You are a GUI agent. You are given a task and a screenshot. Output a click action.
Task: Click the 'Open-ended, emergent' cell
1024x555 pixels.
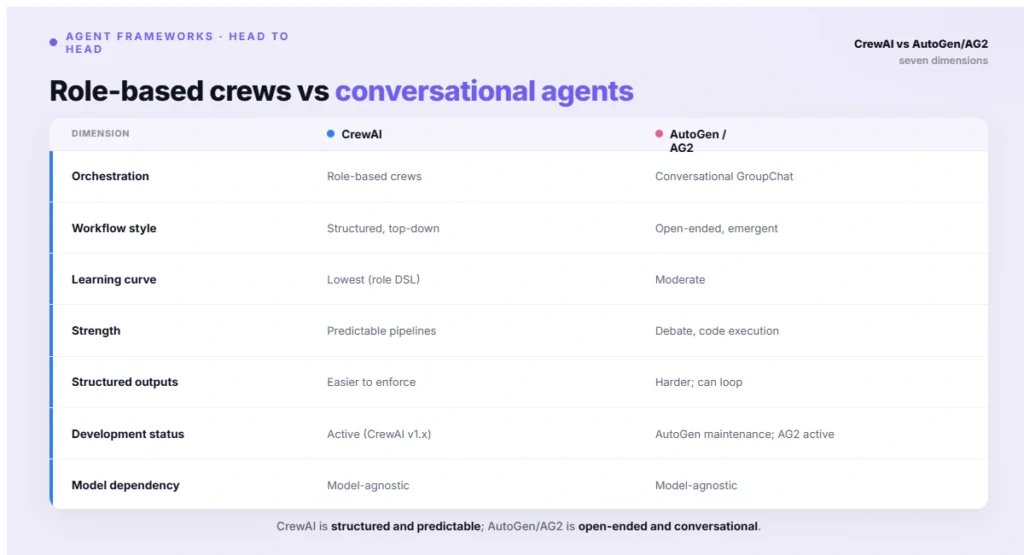[x=716, y=229]
